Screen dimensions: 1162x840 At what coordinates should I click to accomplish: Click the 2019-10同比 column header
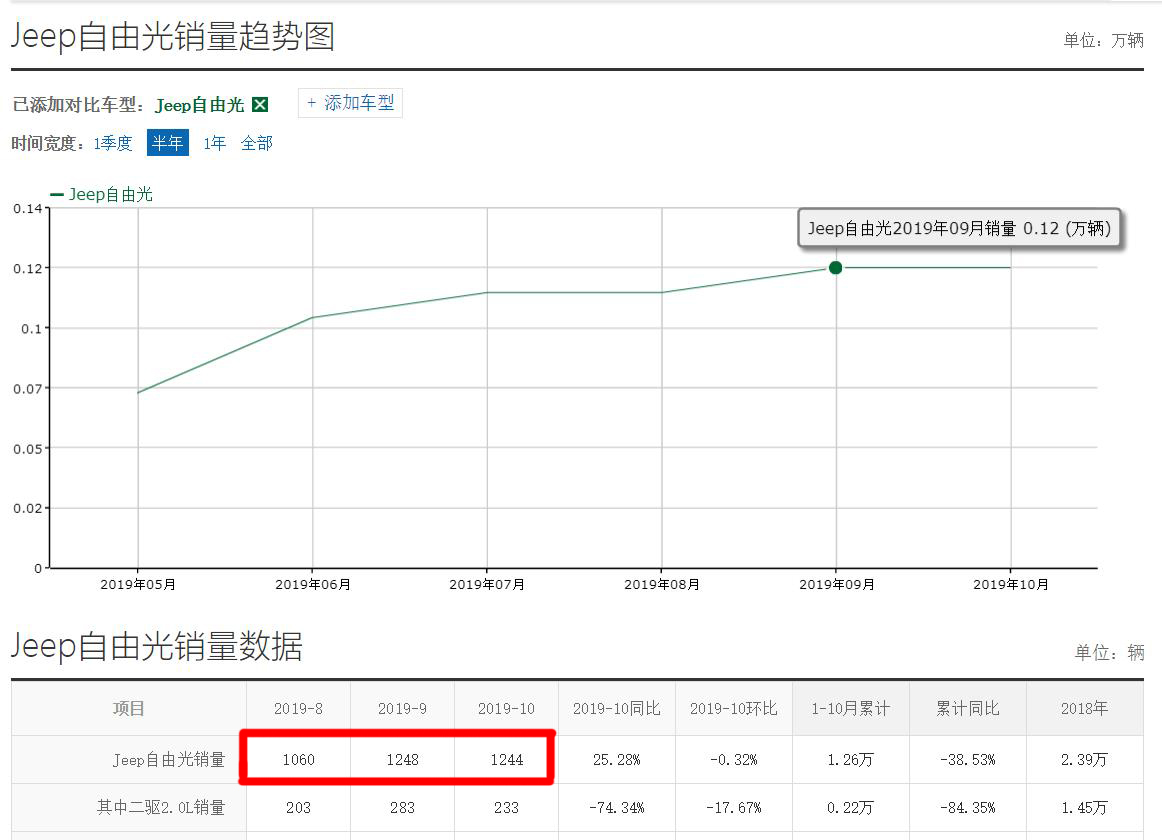[616, 708]
